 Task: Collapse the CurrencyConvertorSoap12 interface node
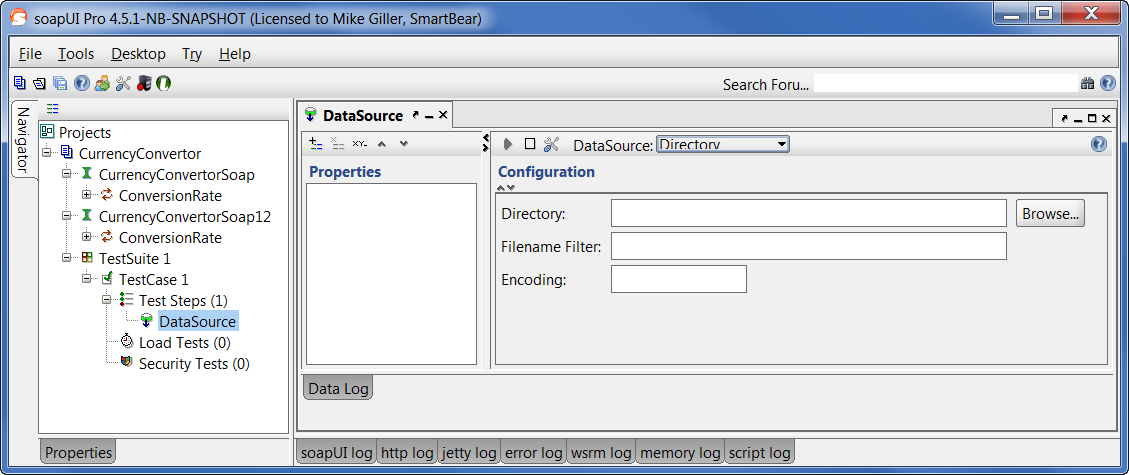click(x=67, y=216)
